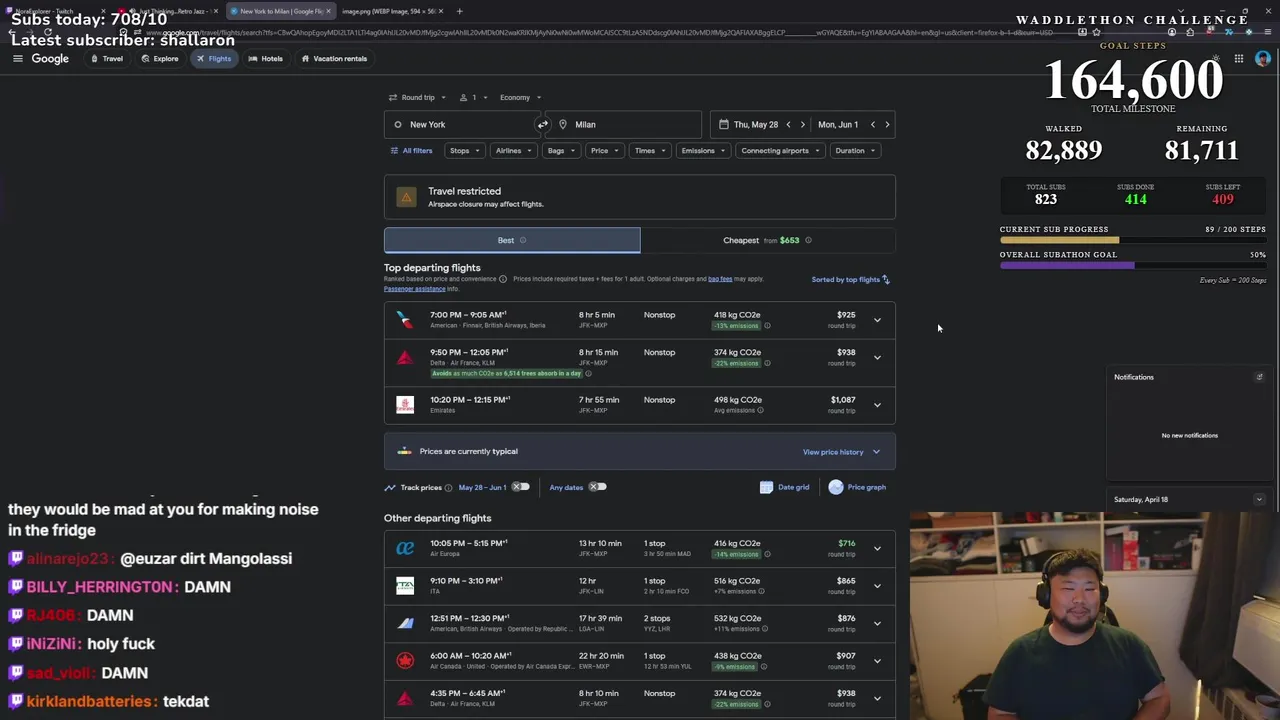1280x720 pixels.
Task: Switch to the Explore tab
Action: 160,59
